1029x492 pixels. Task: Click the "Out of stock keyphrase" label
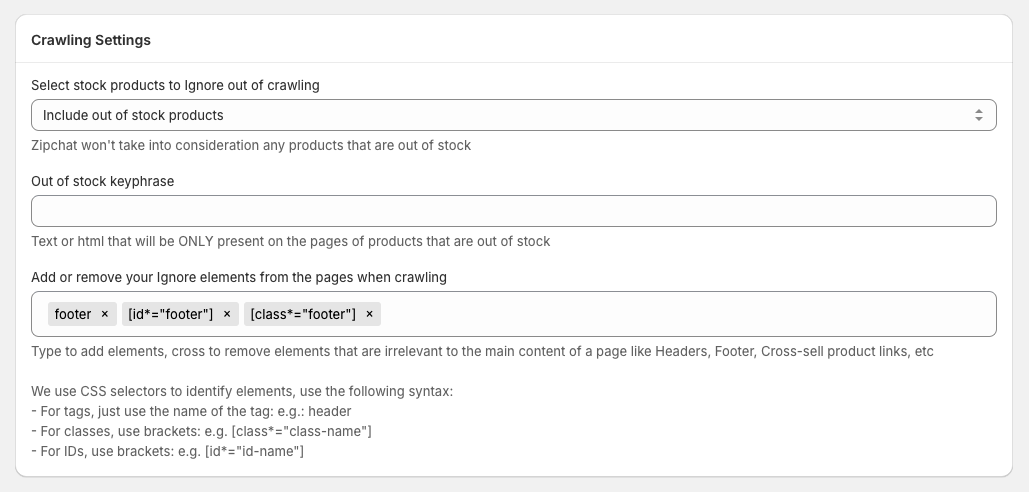[103, 181]
